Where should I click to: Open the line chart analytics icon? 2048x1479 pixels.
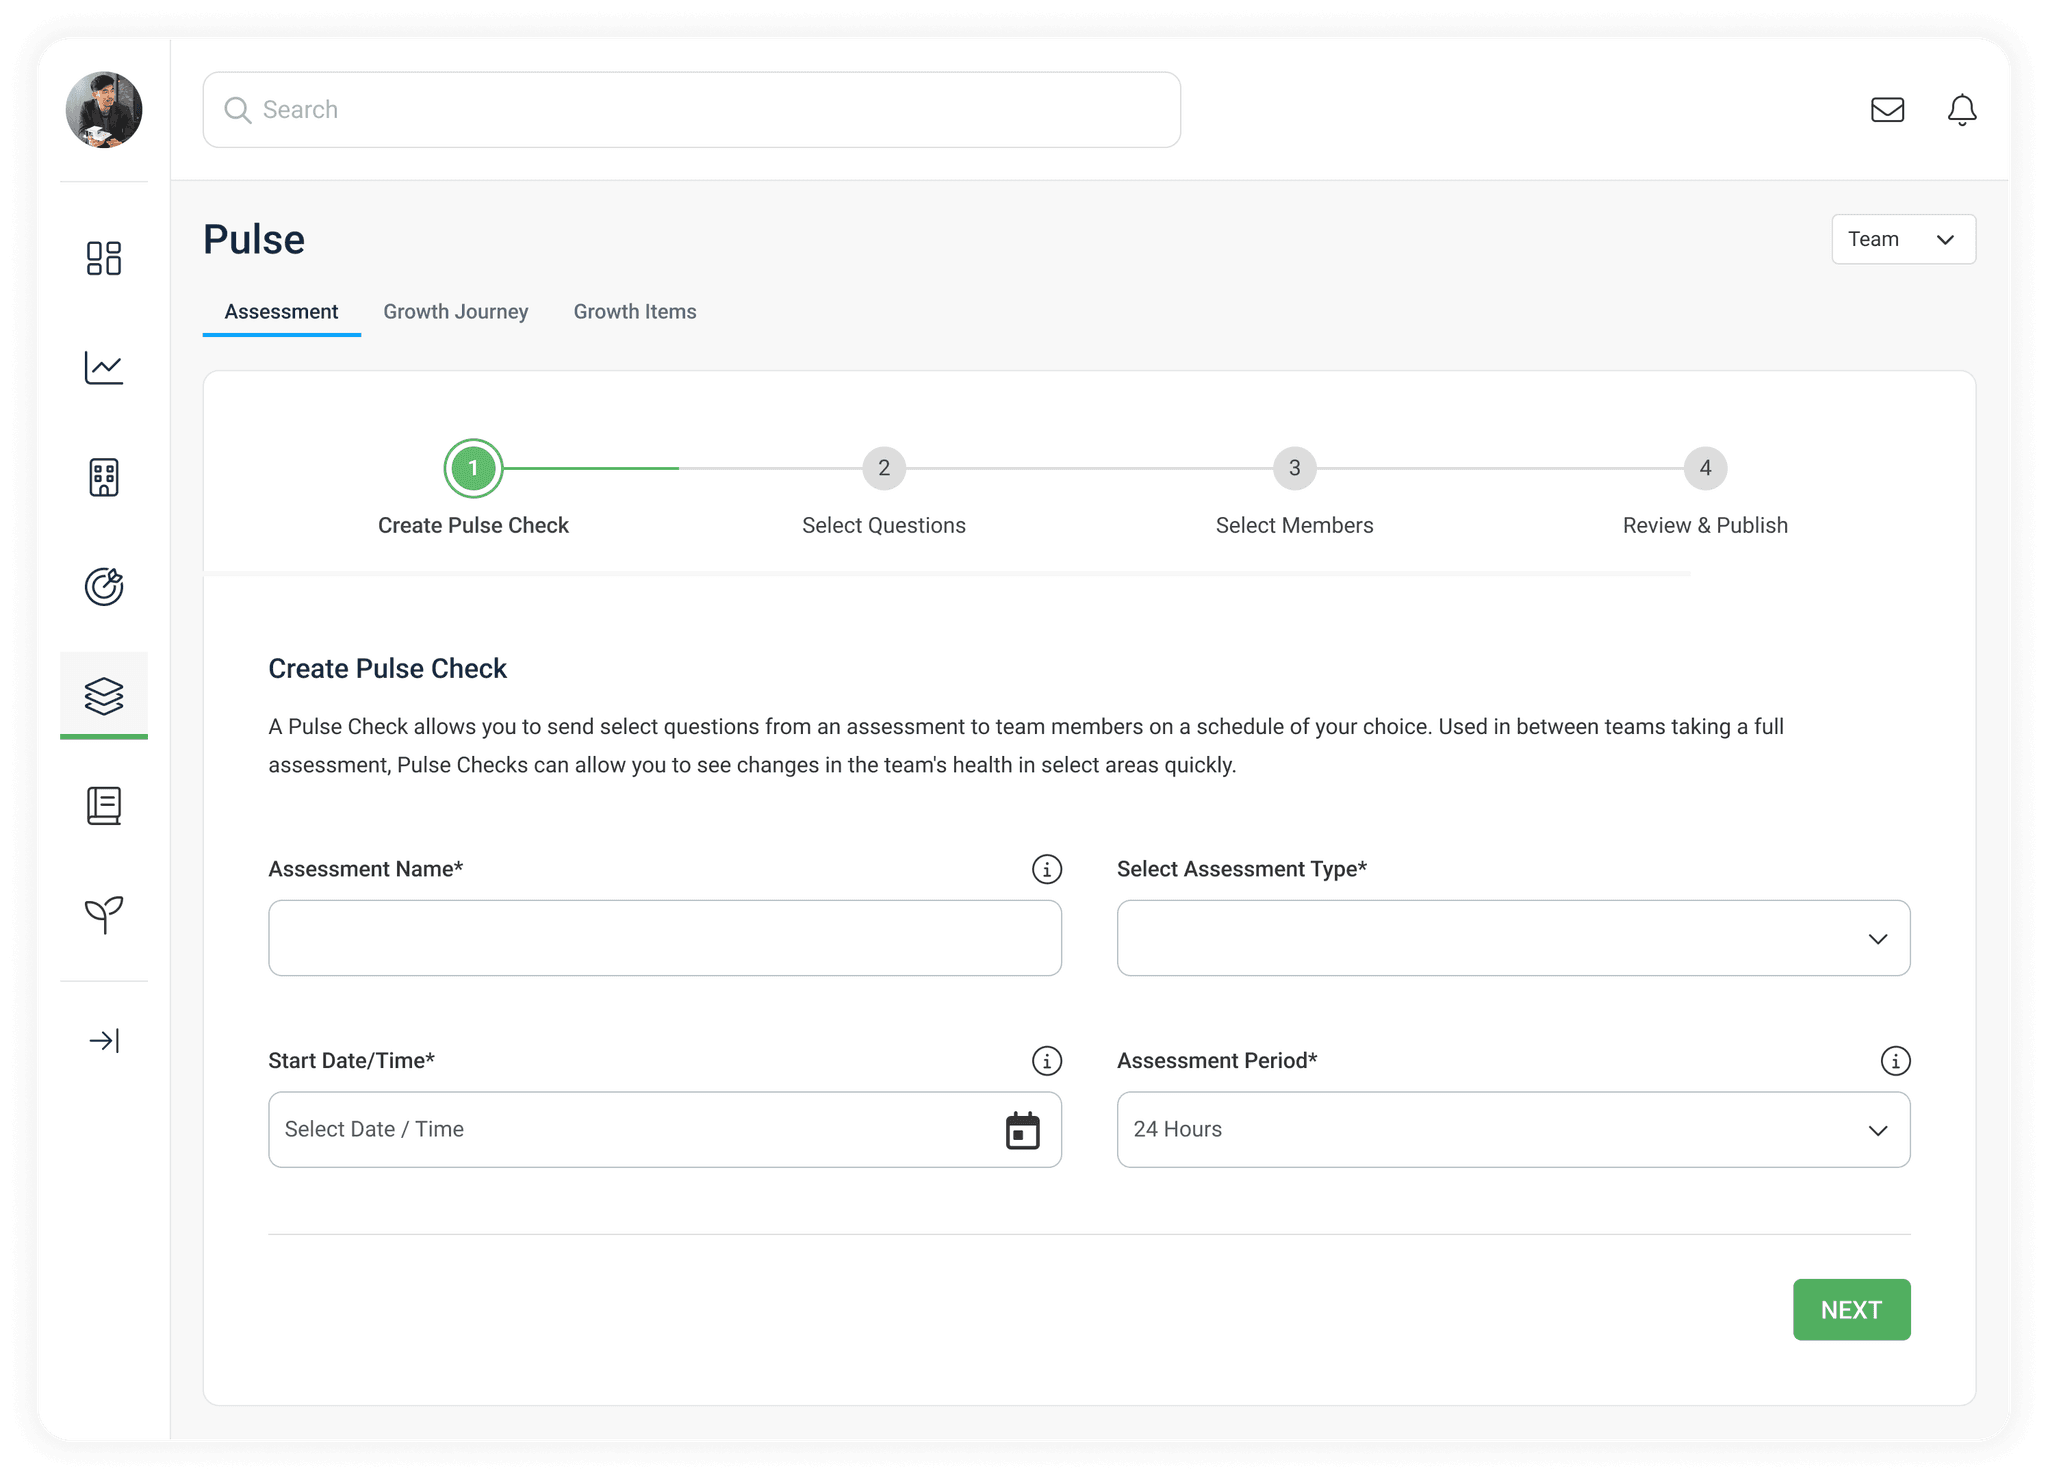(x=104, y=368)
